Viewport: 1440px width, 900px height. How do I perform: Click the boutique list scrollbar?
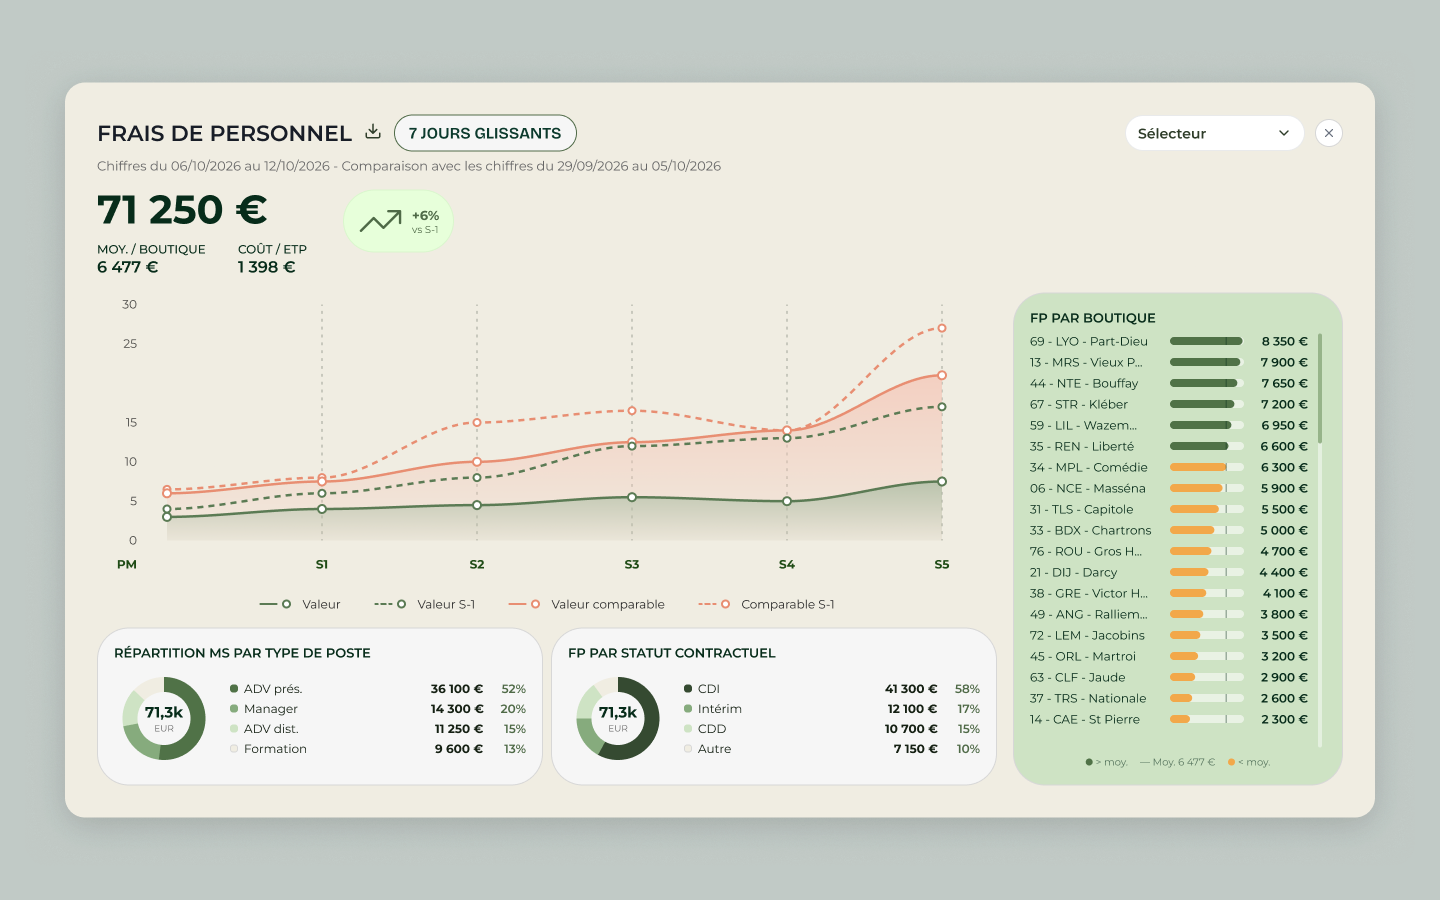tap(1320, 388)
